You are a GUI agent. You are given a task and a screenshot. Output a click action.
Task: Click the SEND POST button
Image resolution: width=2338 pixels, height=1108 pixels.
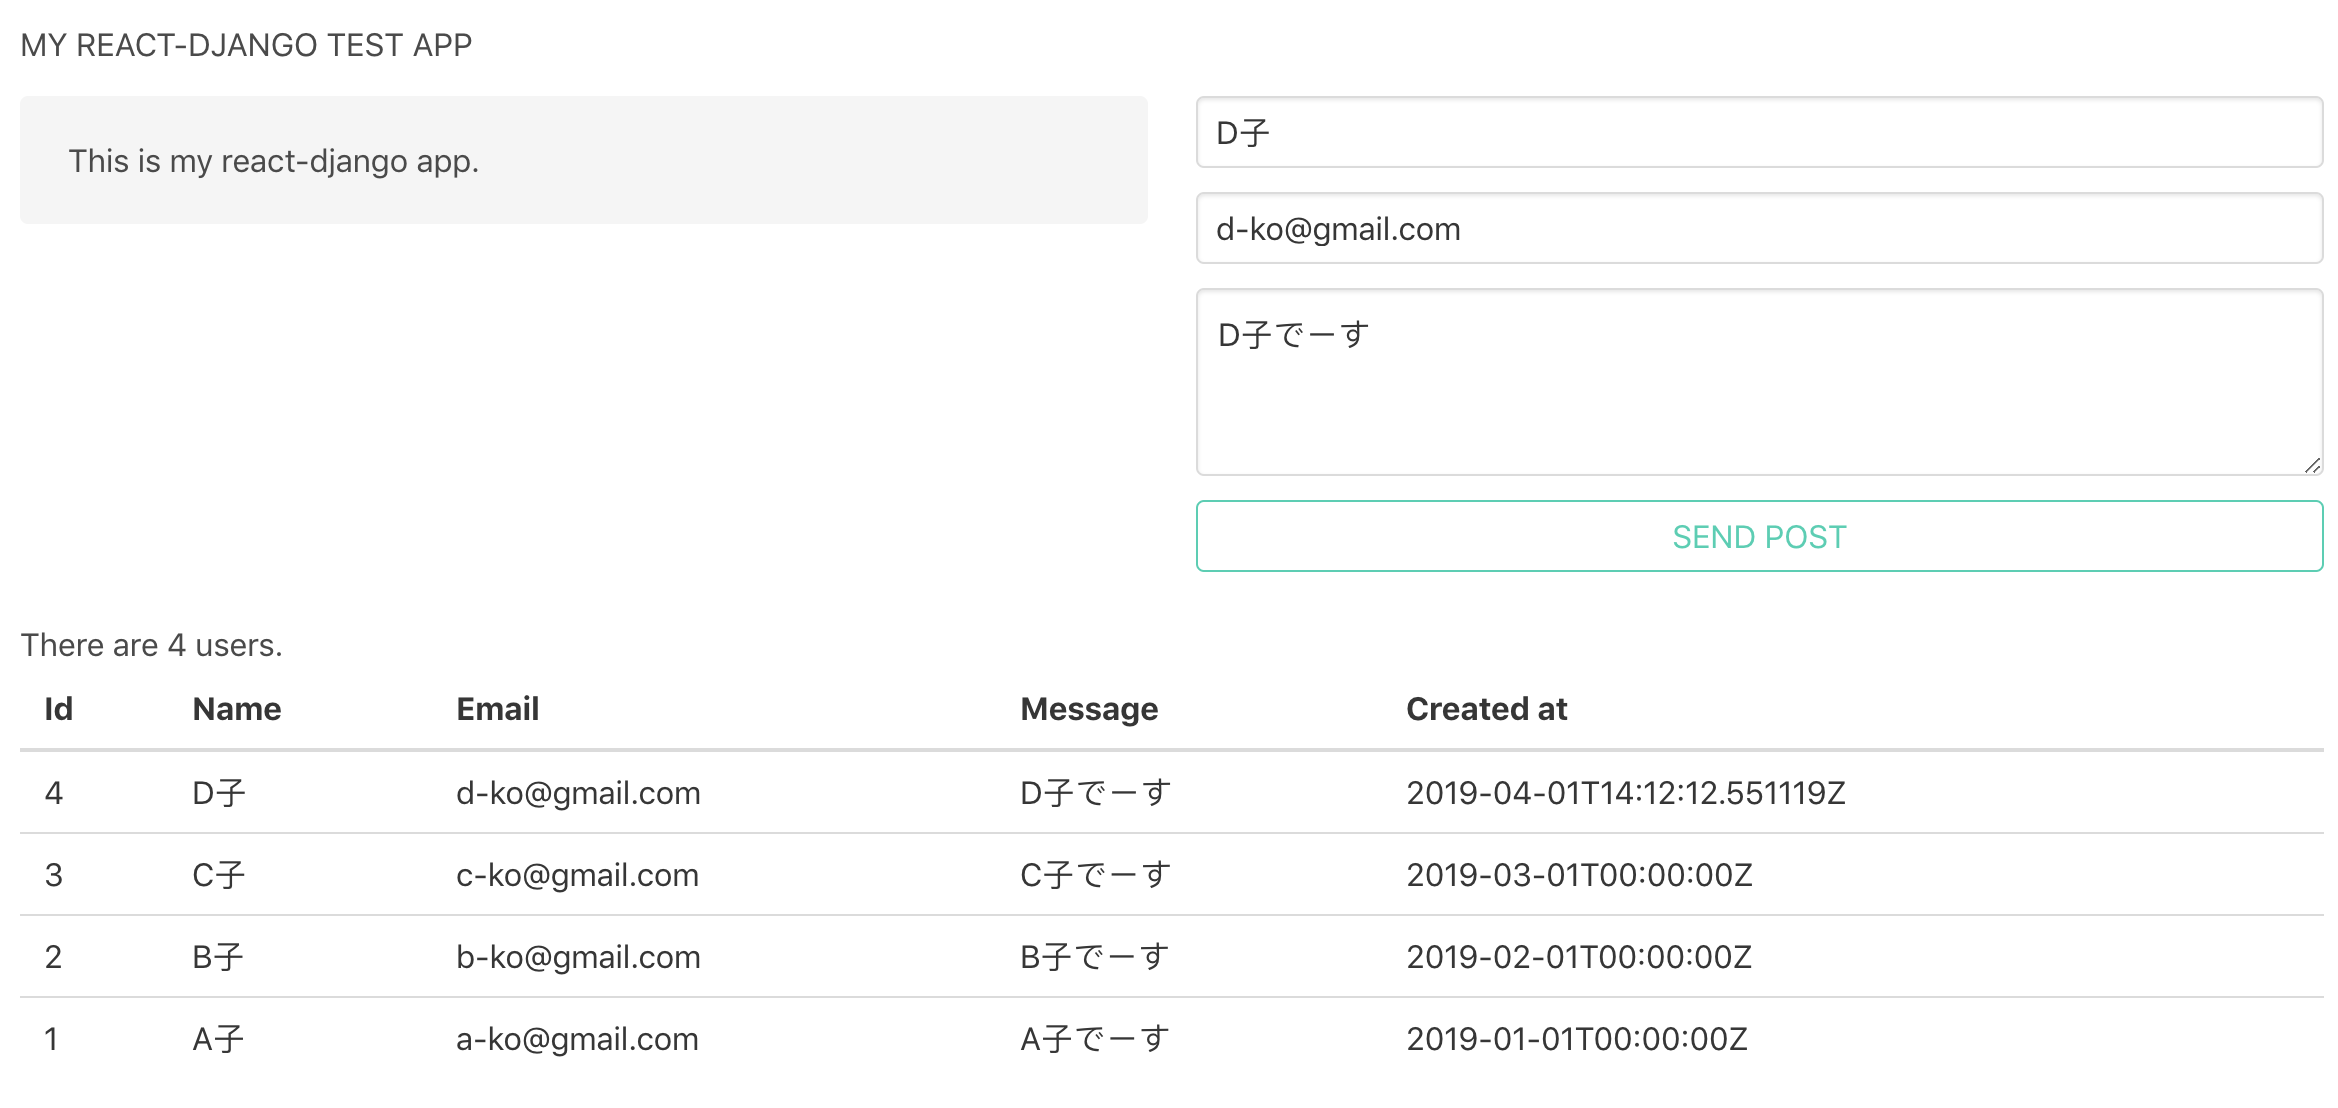[1758, 537]
